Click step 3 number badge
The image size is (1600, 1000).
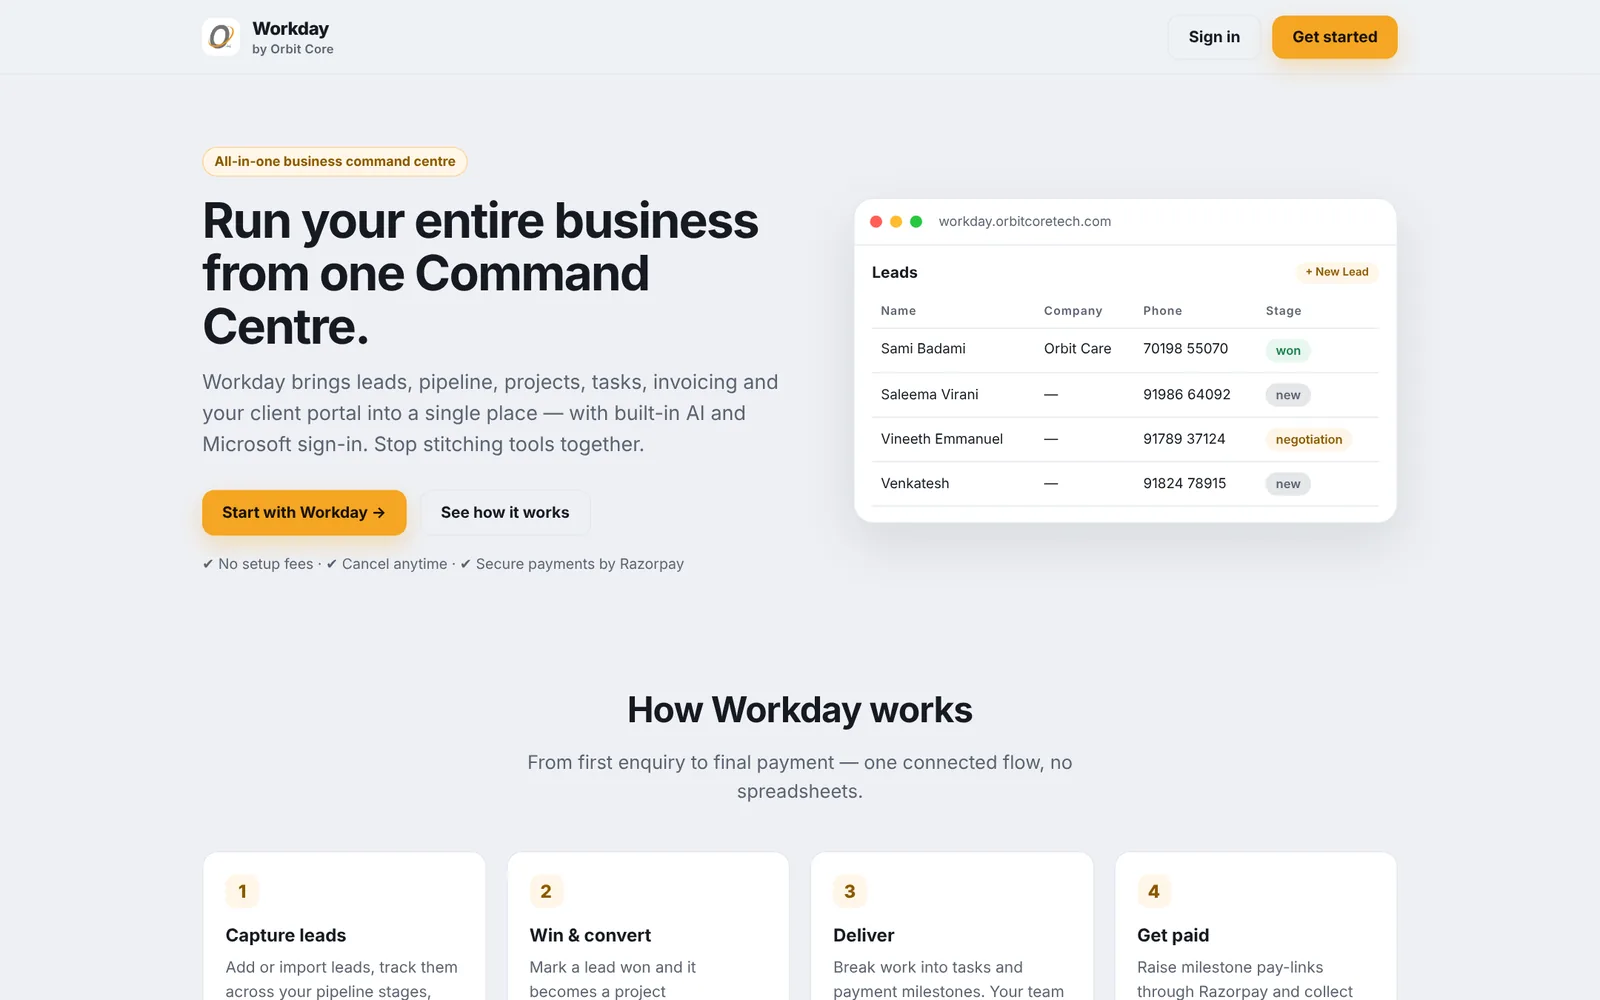(850, 891)
